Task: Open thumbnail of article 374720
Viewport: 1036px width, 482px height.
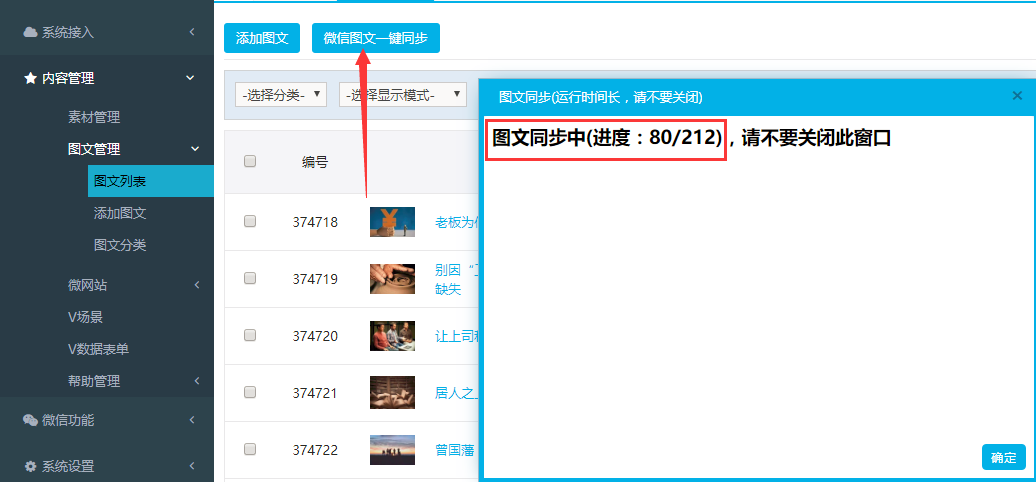Action: (392, 336)
